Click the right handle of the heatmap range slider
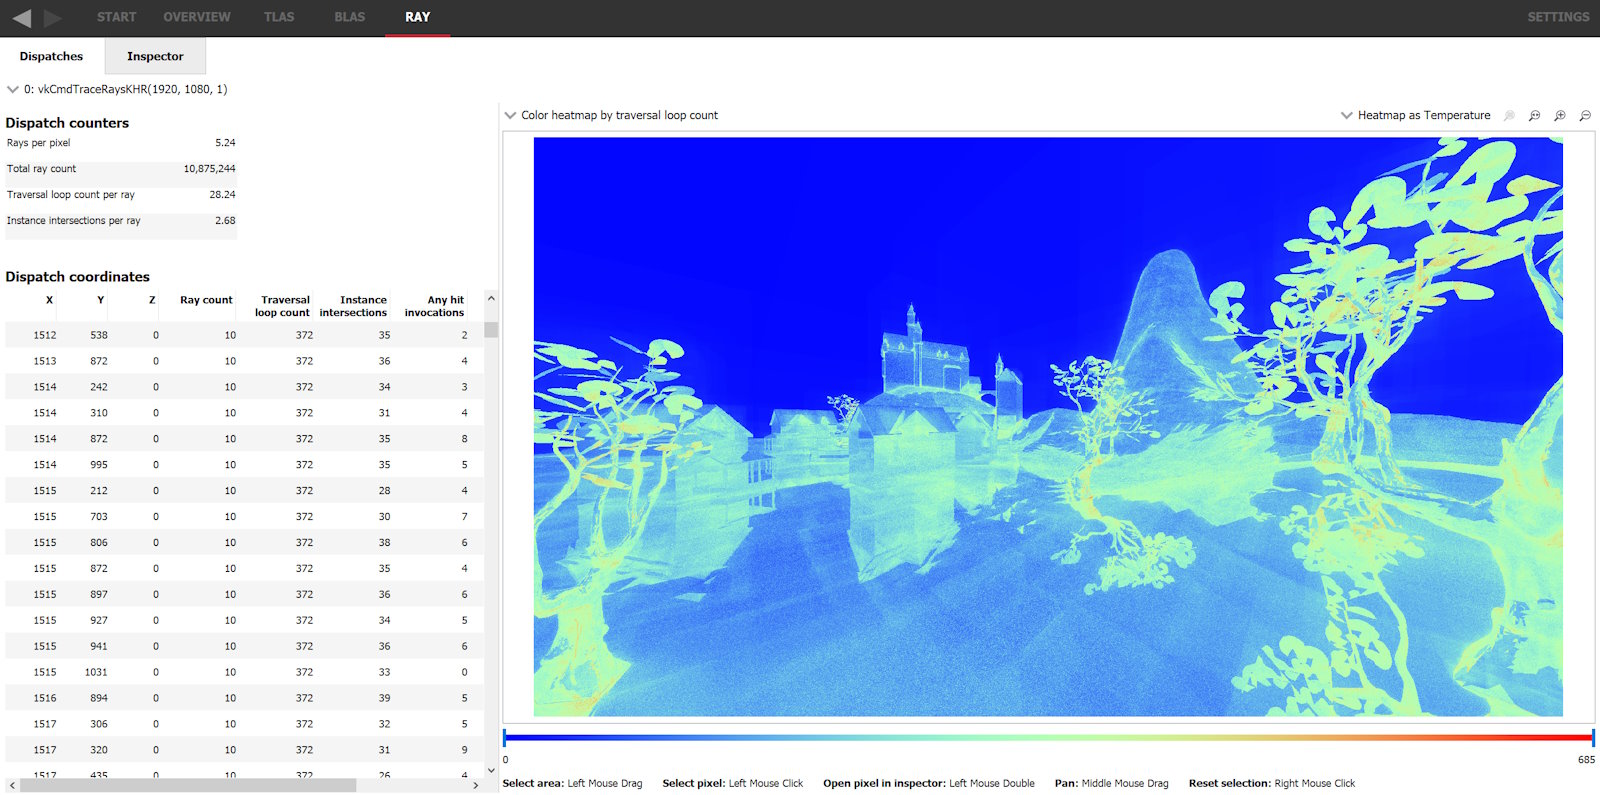 (x=1592, y=738)
